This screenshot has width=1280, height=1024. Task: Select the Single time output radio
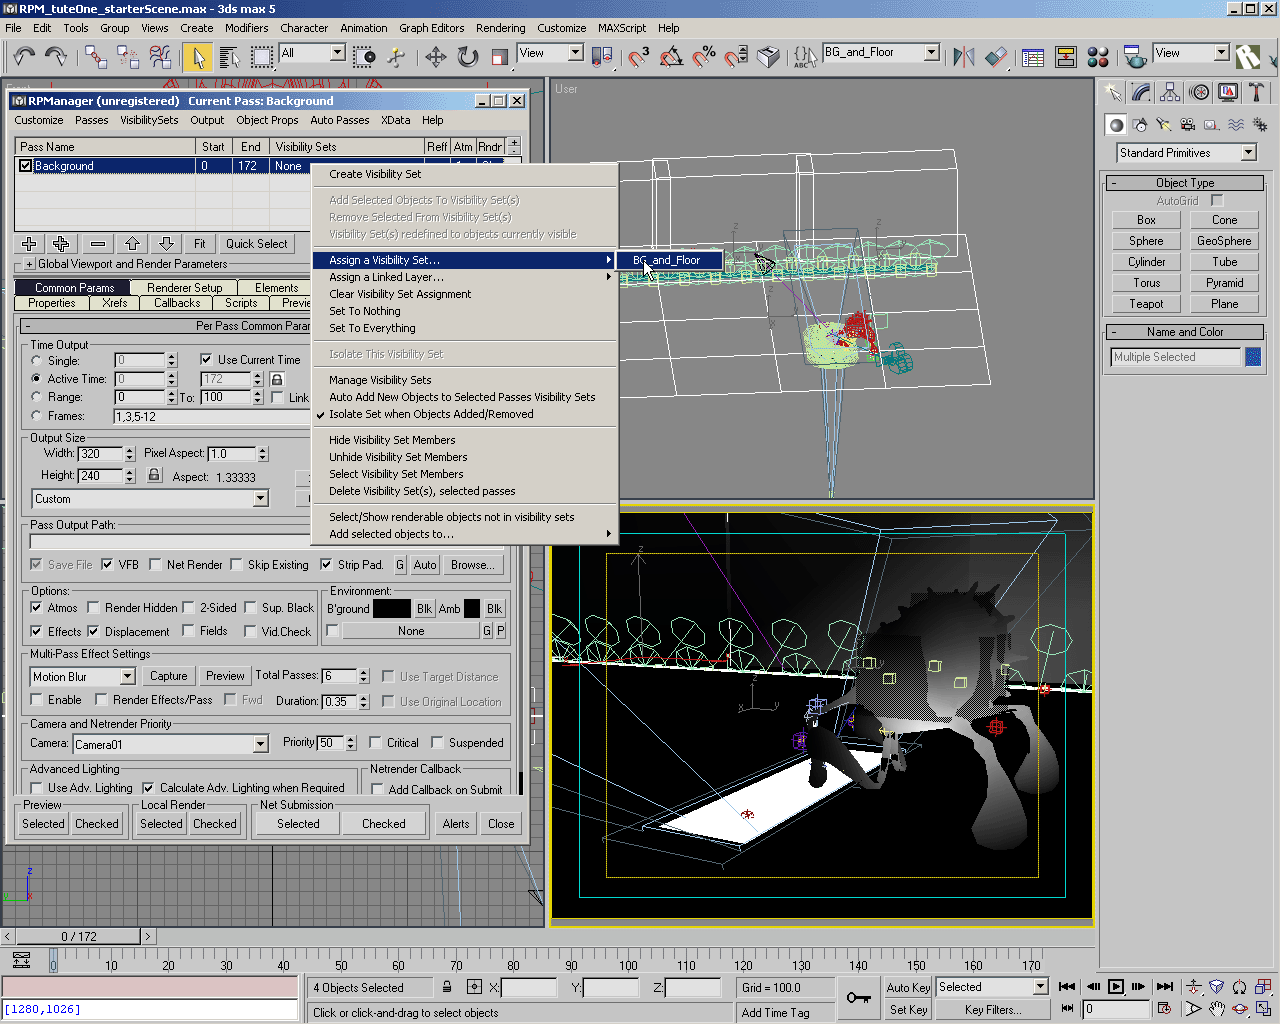36,361
